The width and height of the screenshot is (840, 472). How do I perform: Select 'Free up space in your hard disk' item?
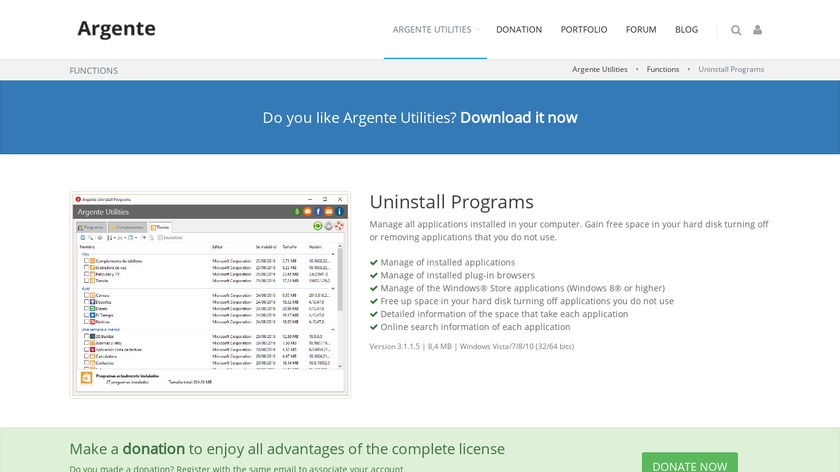pyautogui.click(x=527, y=301)
